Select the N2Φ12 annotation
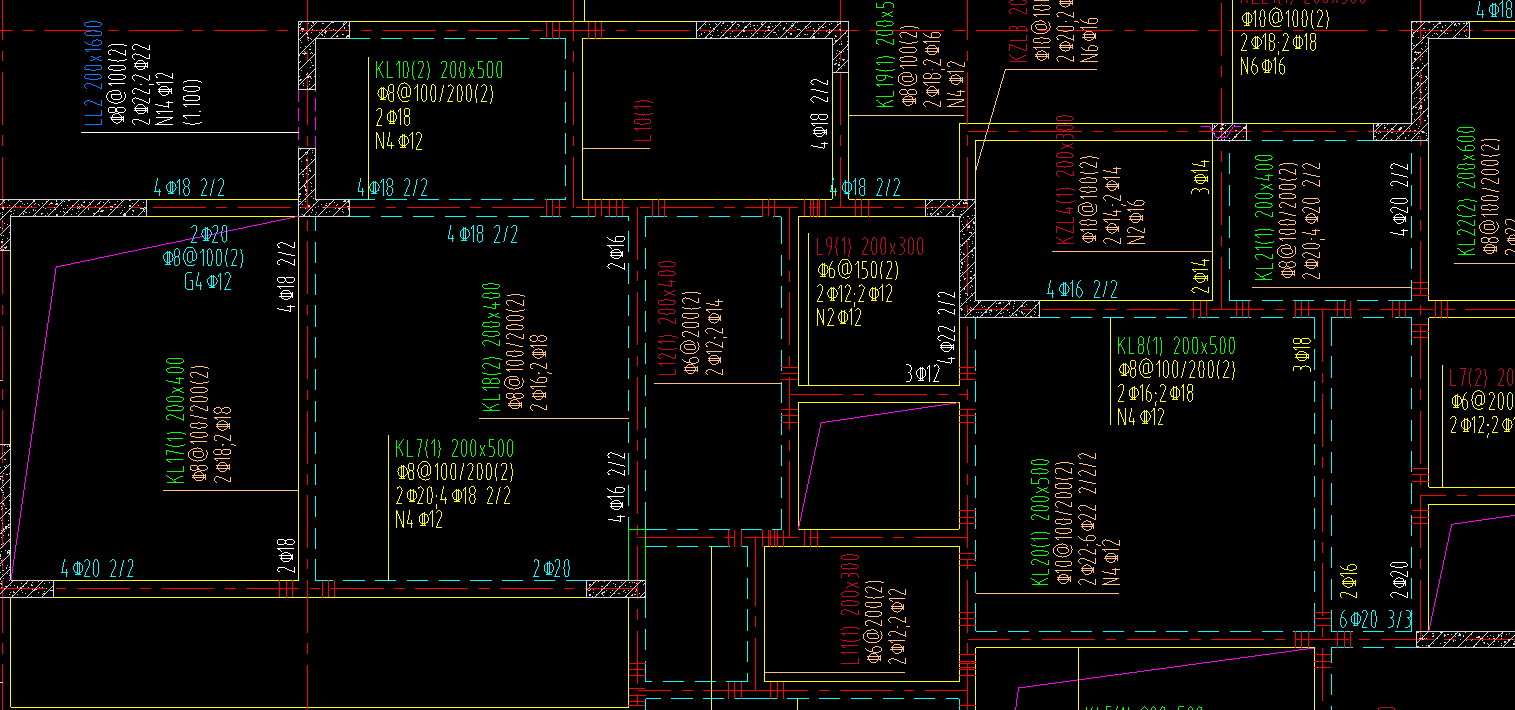This screenshot has height=710, width=1515. (x=839, y=319)
